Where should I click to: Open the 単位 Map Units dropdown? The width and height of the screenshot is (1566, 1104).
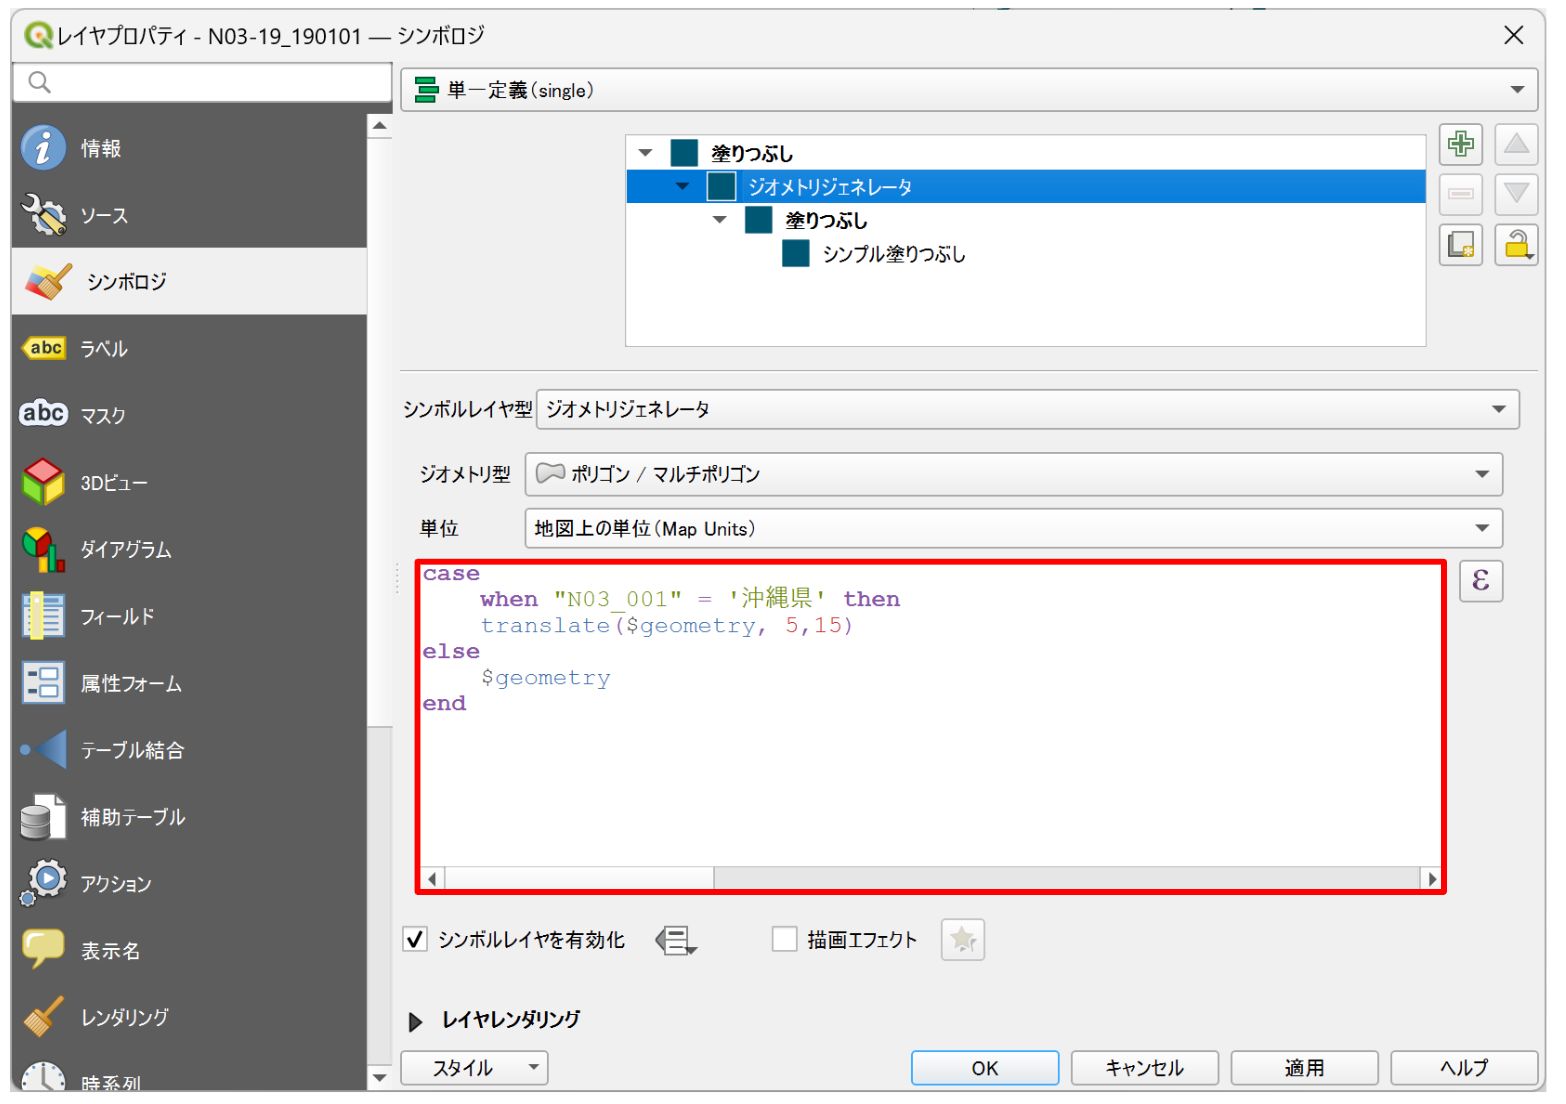(1014, 528)
